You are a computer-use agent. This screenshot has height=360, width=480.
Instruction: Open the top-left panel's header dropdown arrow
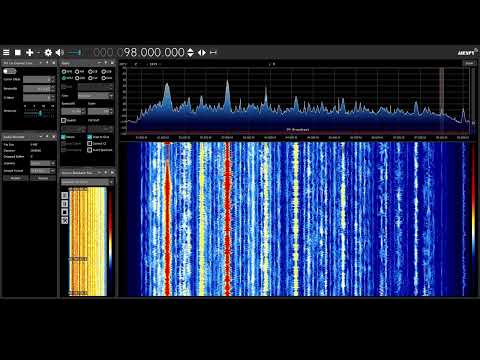41,63
